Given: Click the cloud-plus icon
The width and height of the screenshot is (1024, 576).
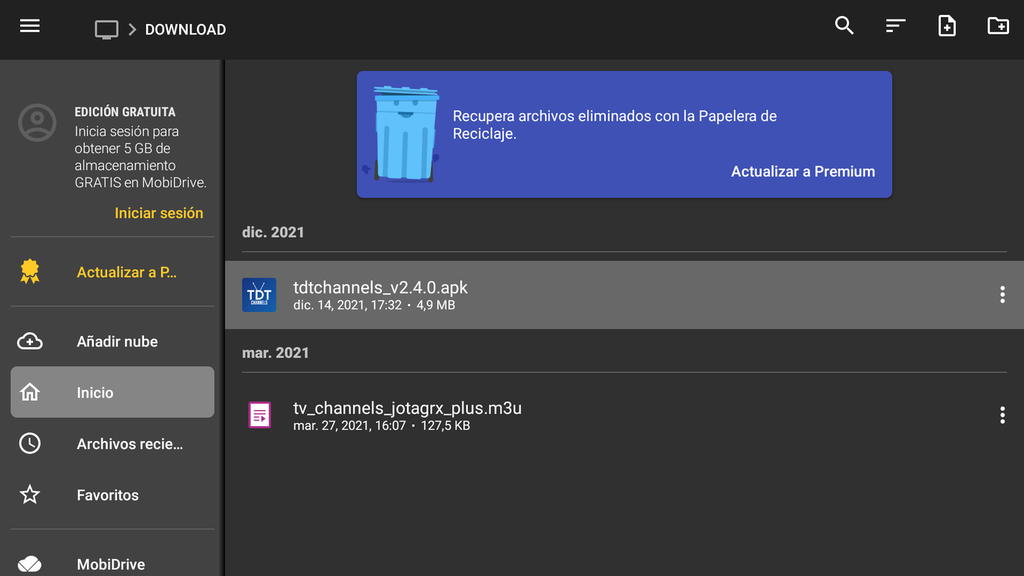Looking at the screenshot, I should tap(29, 341).
